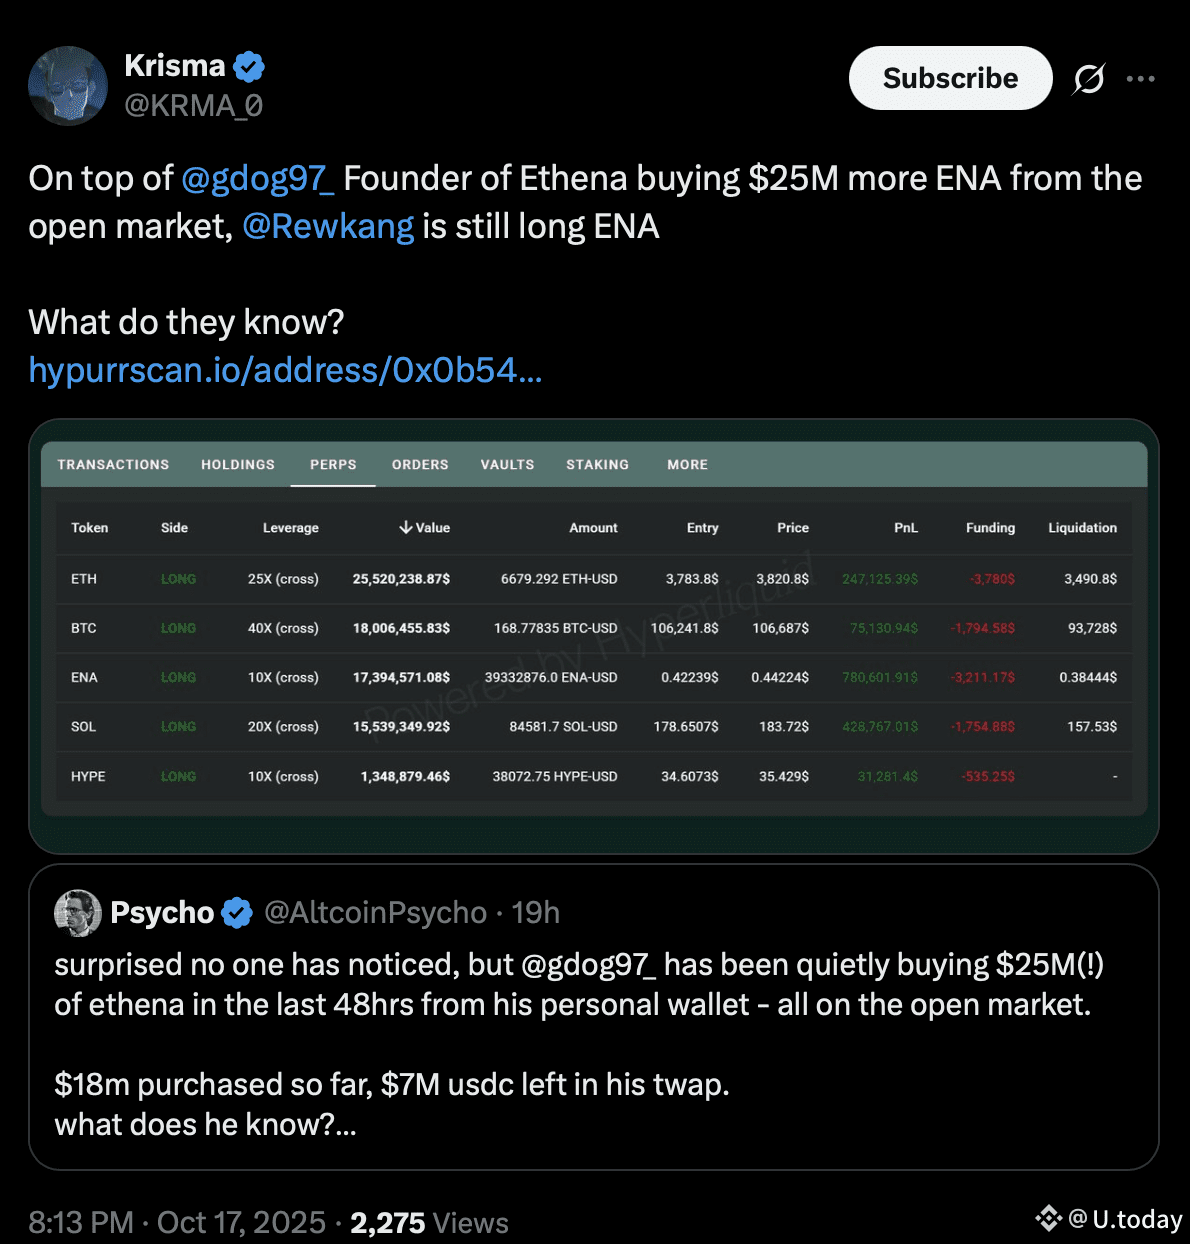Click the ENA token row
Screen dimensions: 1190x1244
[84, 677]
